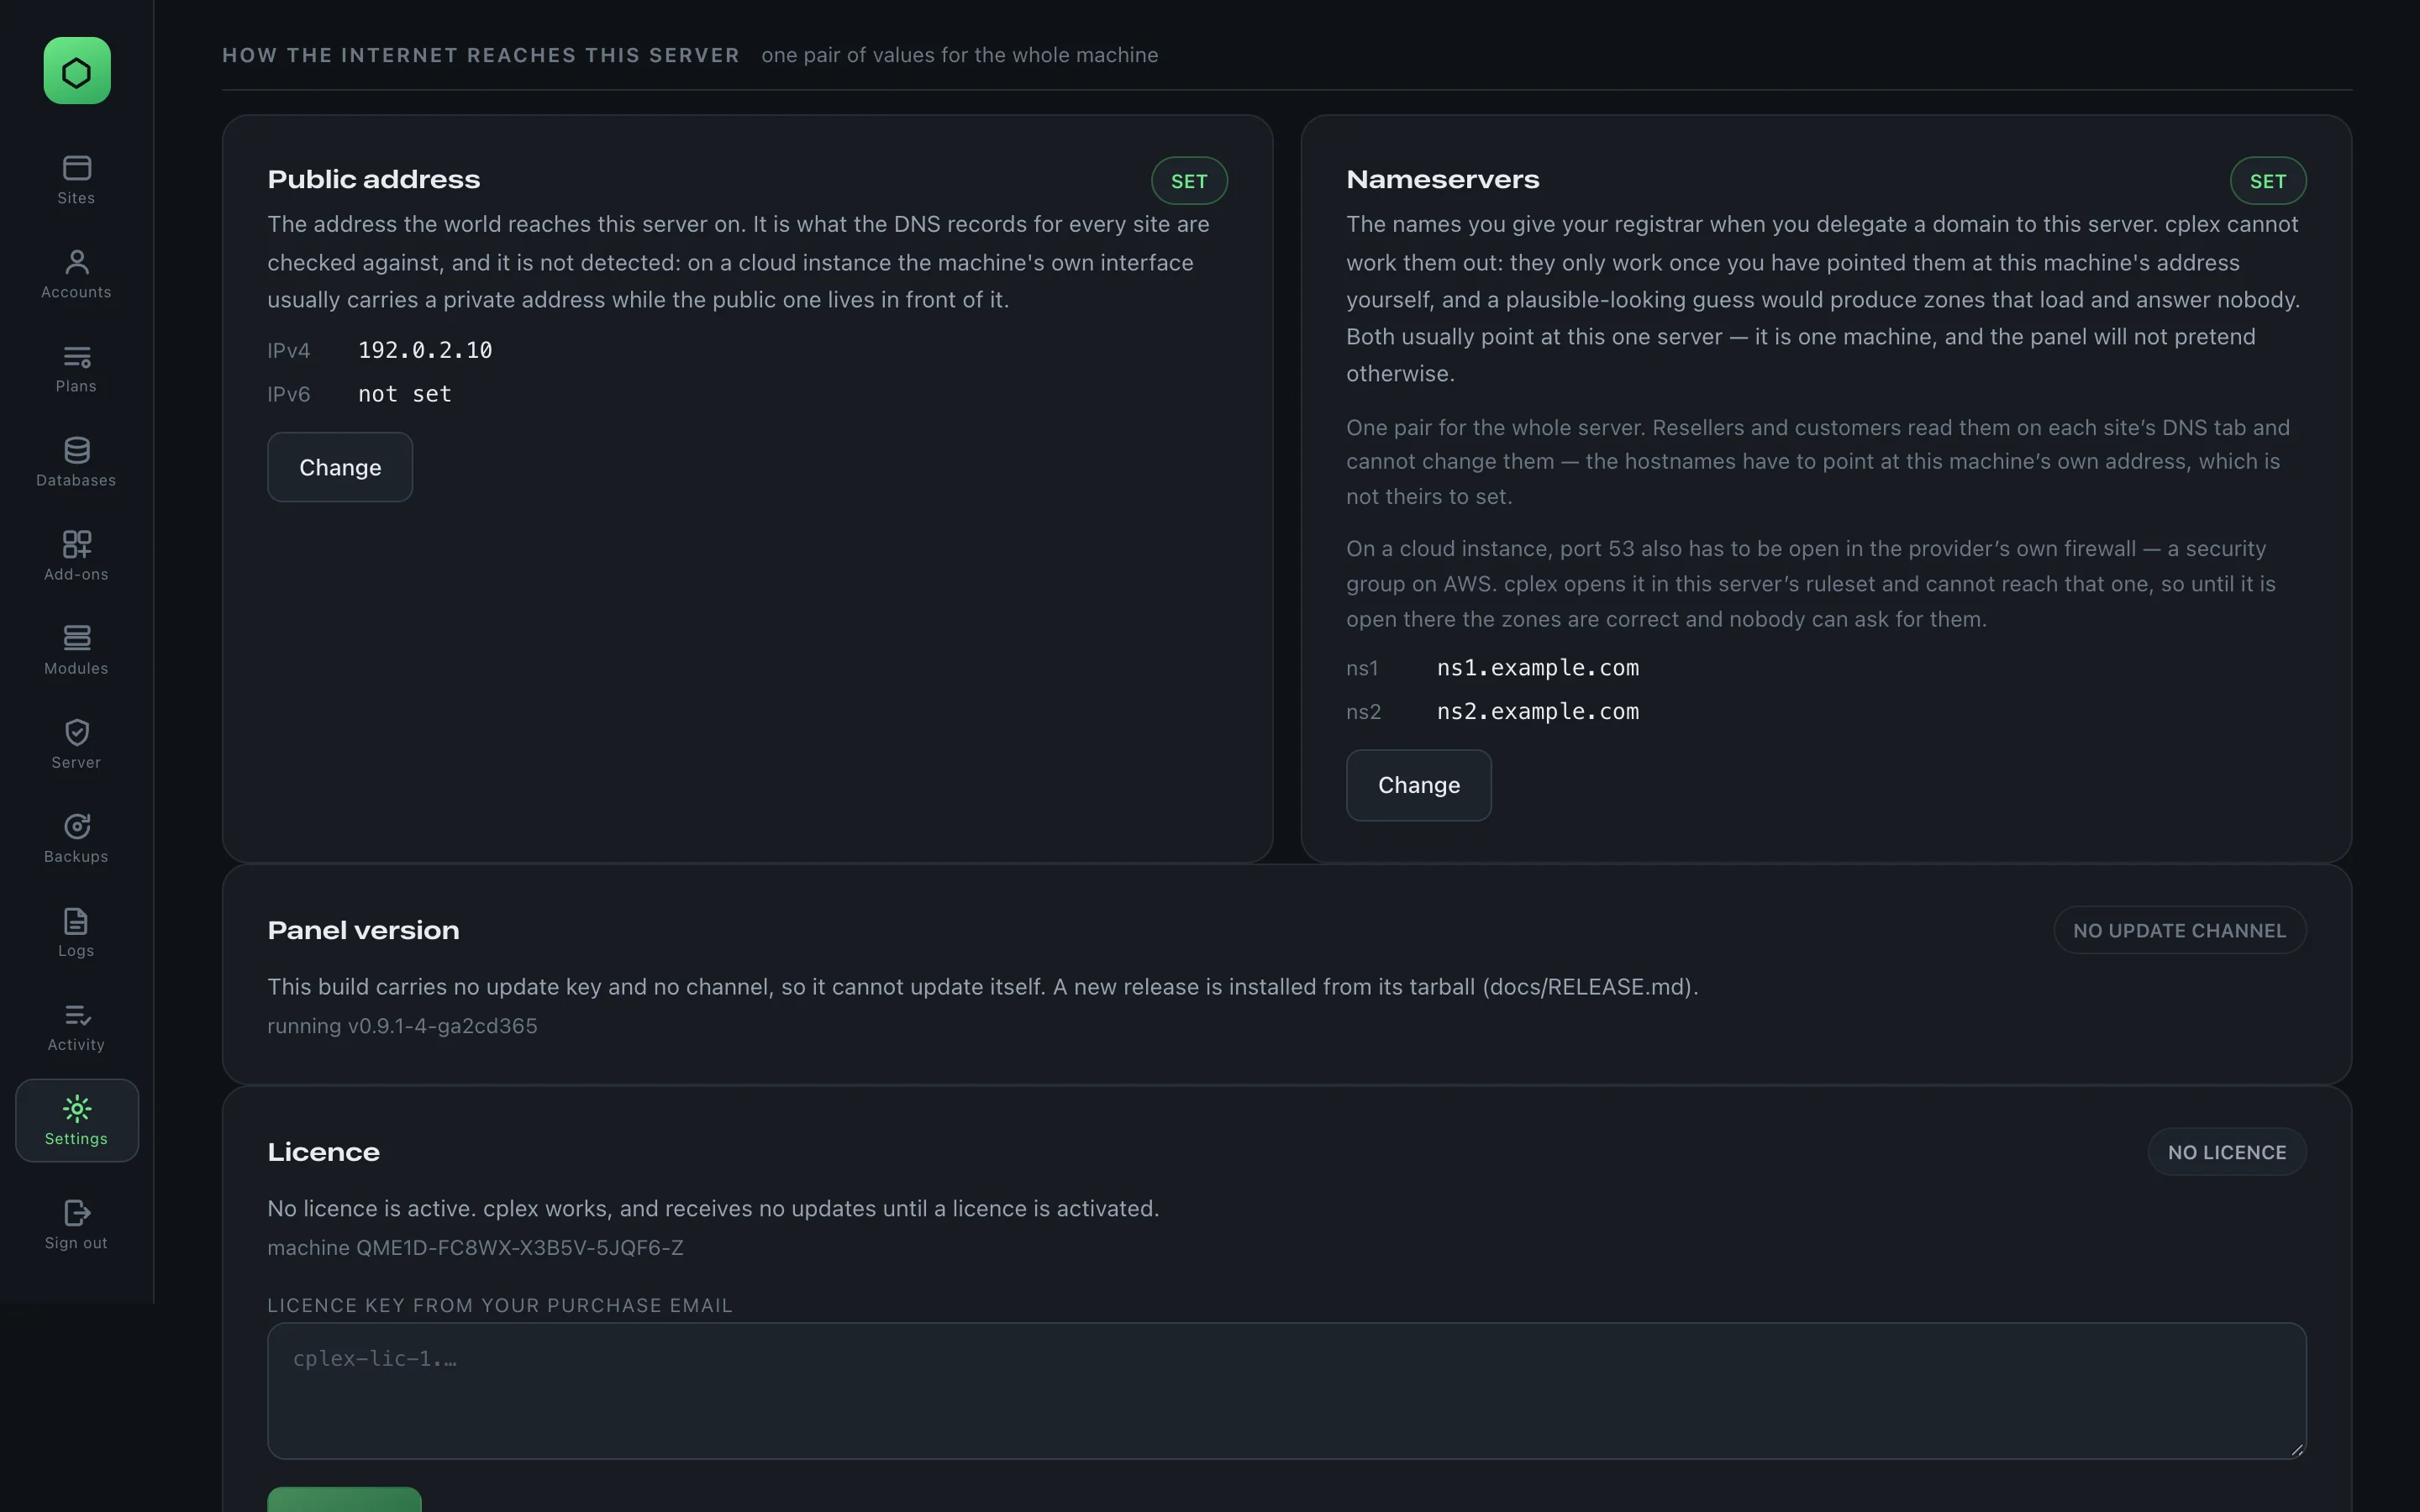This screenshot has width=2420, height=1512.
Task: Select ns1.example.com hostname
Action: pos(1537,668)
